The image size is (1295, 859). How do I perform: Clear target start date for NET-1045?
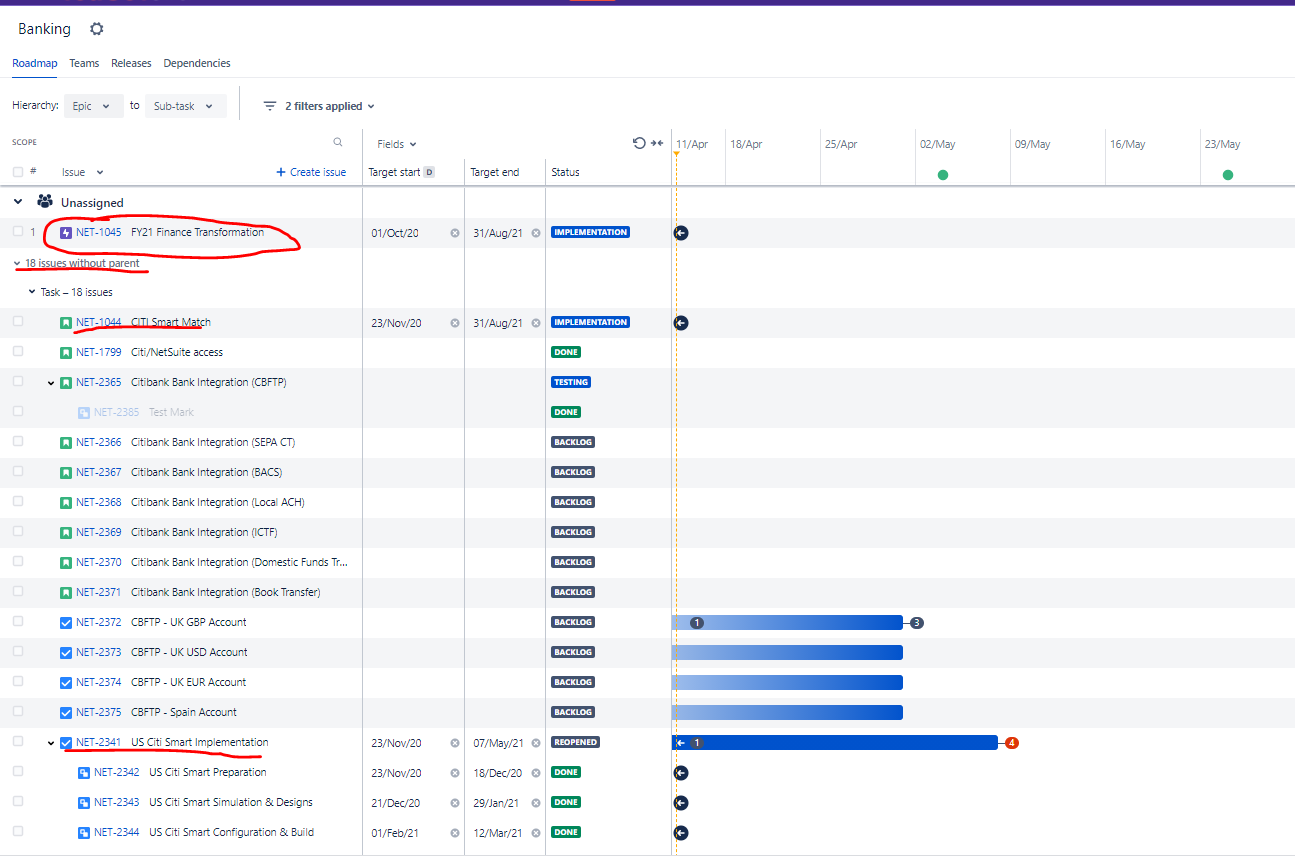pyautogui.click(x=455, y=233)
